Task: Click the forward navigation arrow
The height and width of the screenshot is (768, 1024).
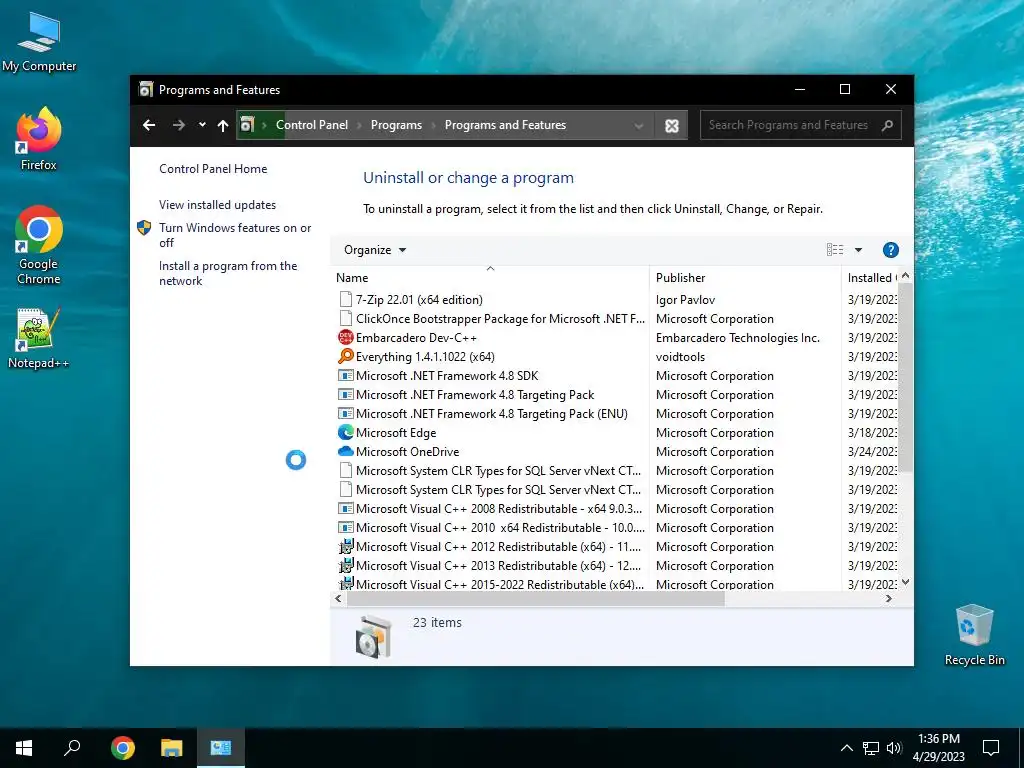Action: tap(179, 125)
